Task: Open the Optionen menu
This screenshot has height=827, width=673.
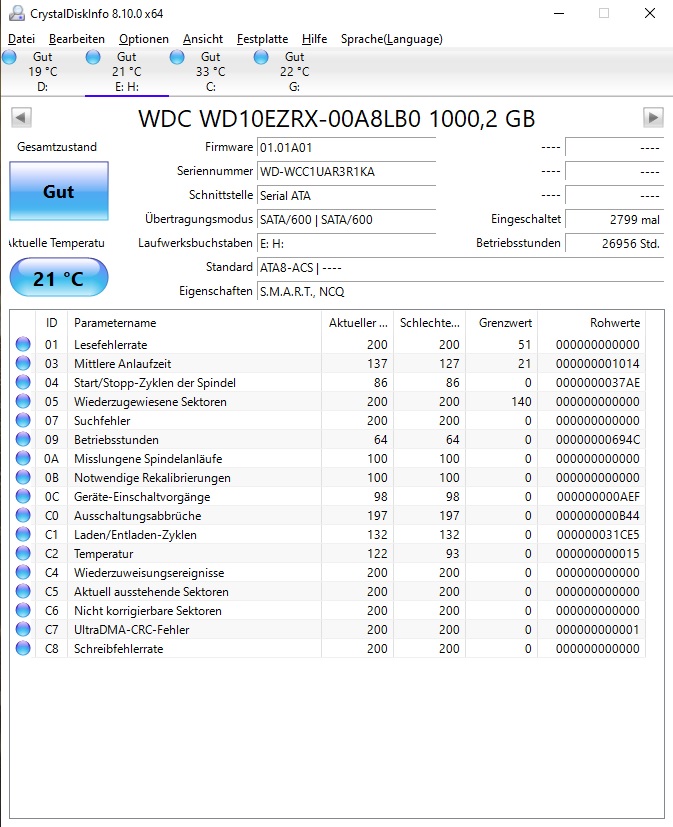Action: click(x=143, y=39)
